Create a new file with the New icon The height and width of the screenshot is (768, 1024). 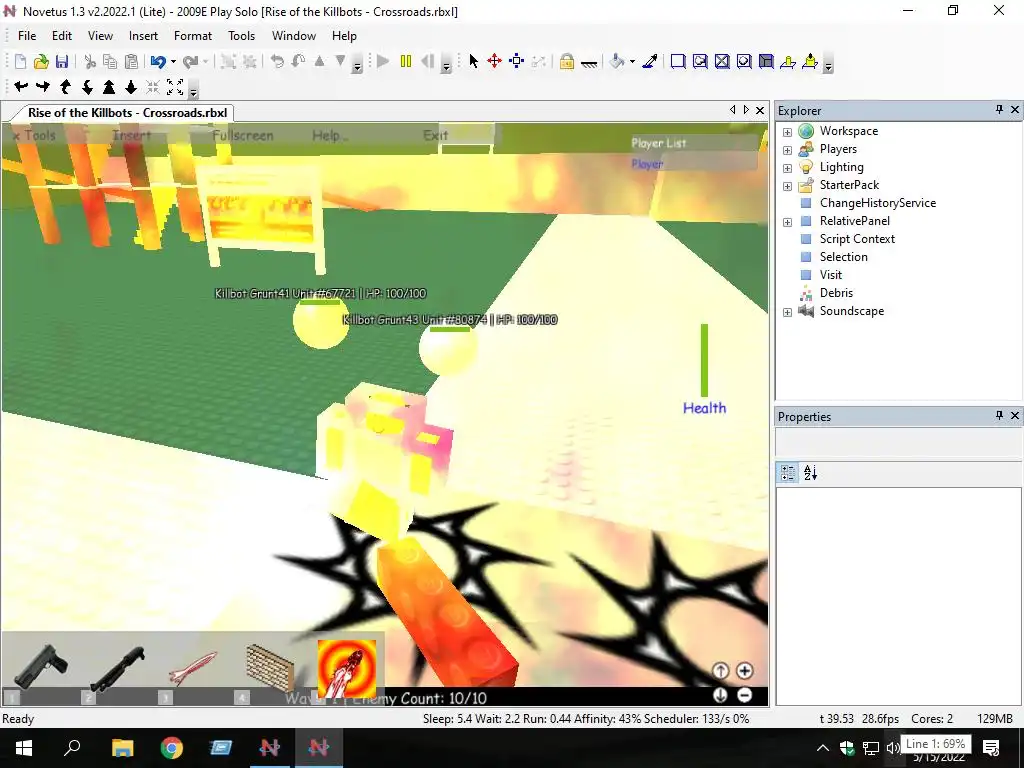tap(20, 61)
